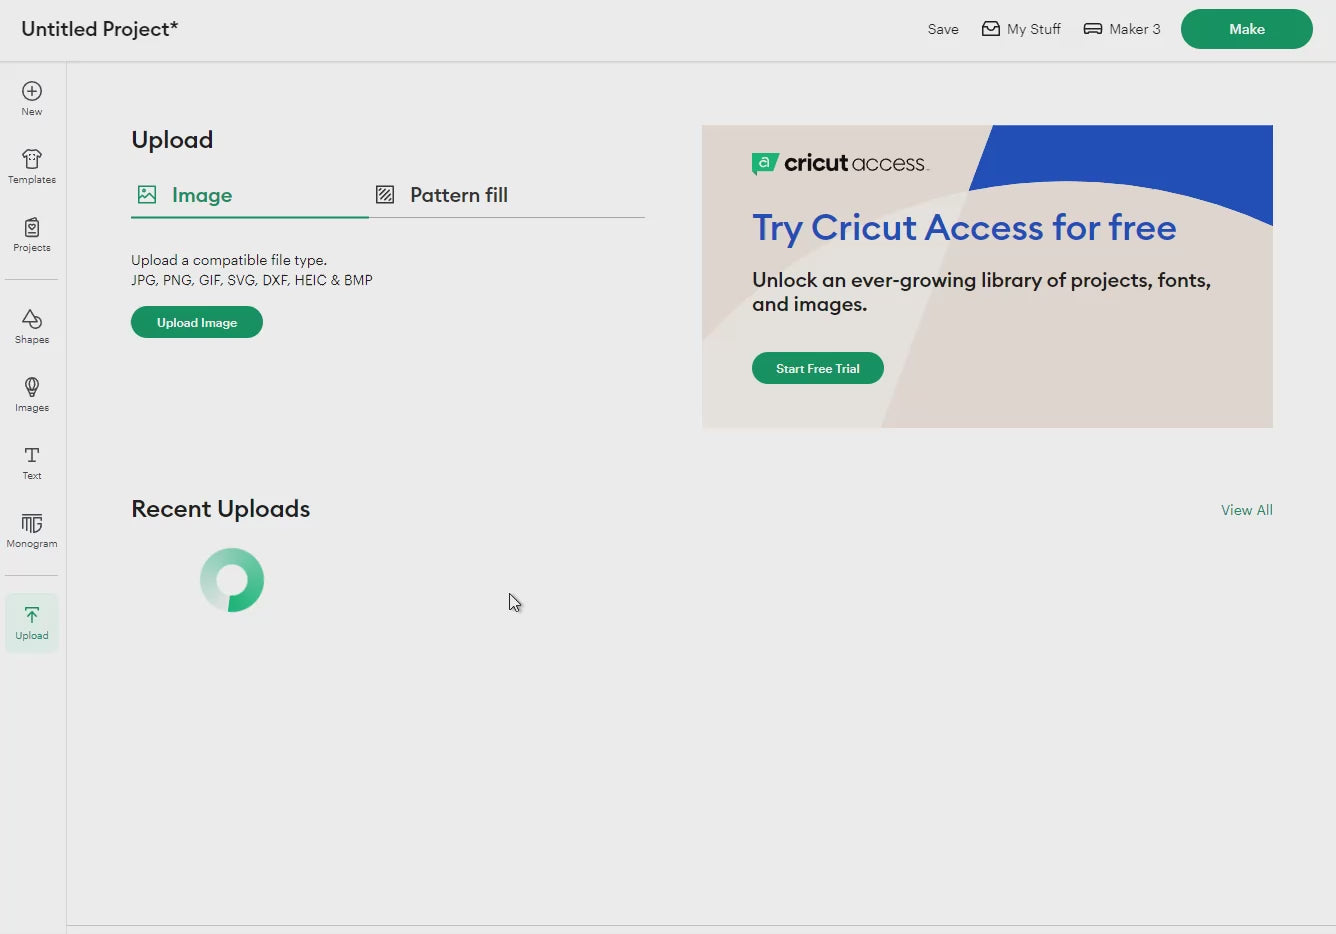Save the project

click(943, 29)
